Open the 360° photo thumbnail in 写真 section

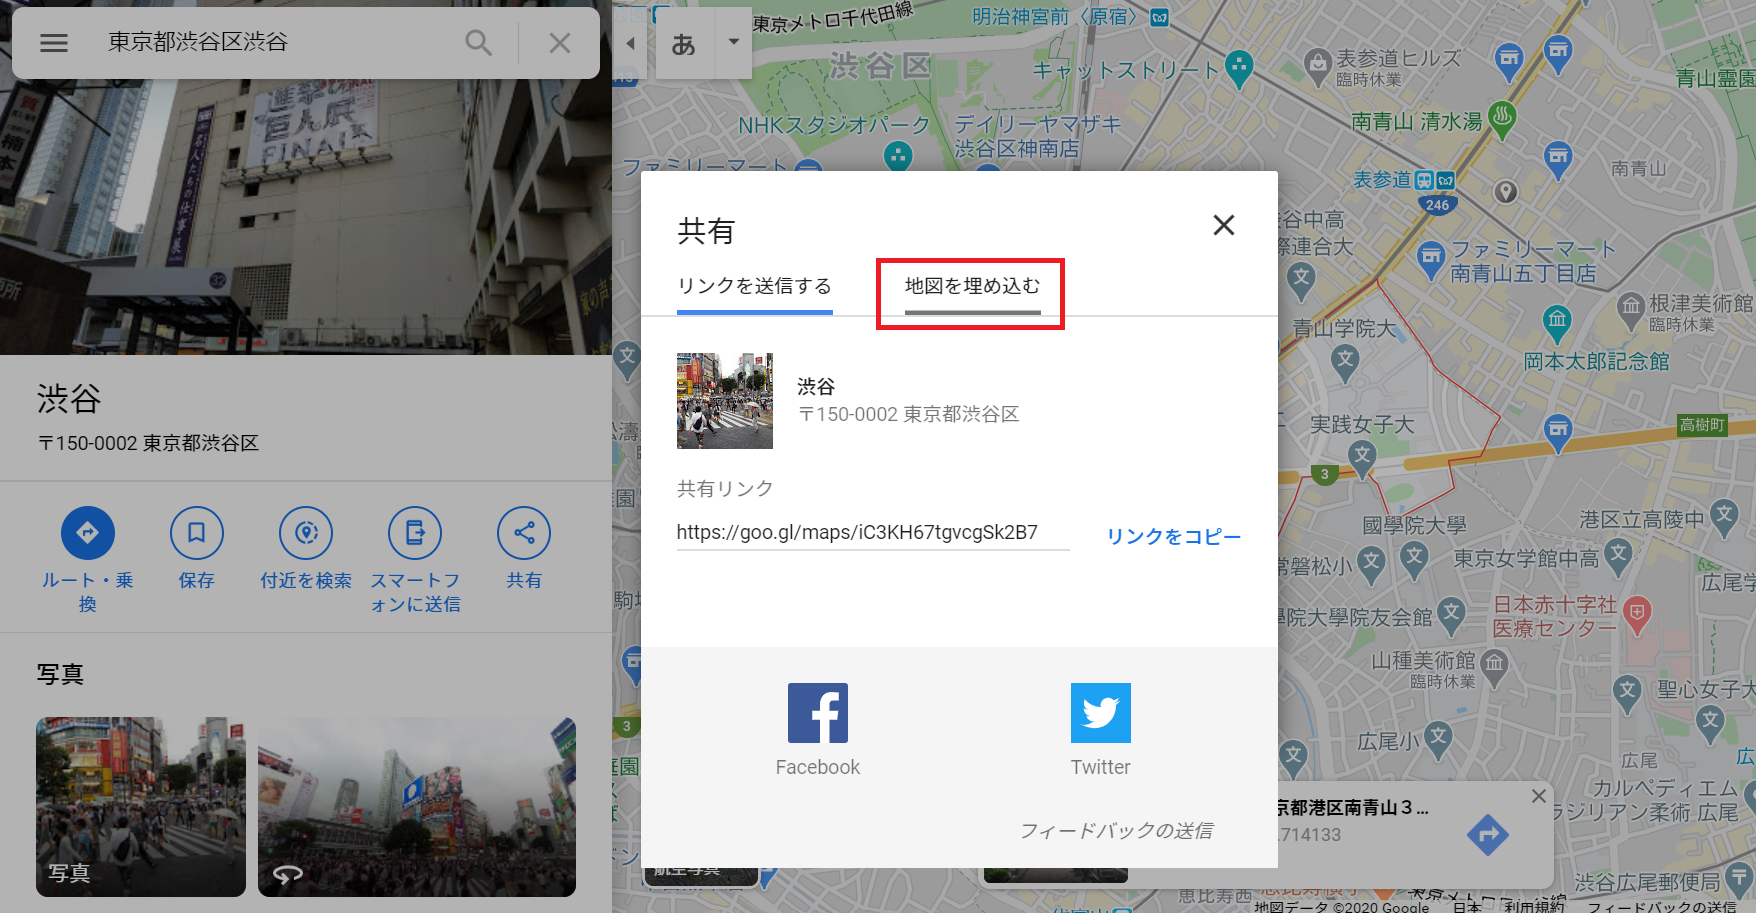point(416,807)
